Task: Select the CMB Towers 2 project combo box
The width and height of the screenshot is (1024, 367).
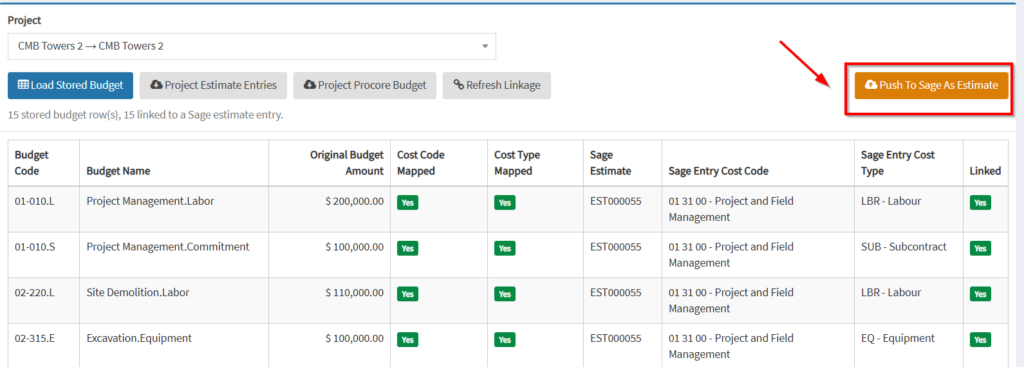Action: [x=251, y=46]
